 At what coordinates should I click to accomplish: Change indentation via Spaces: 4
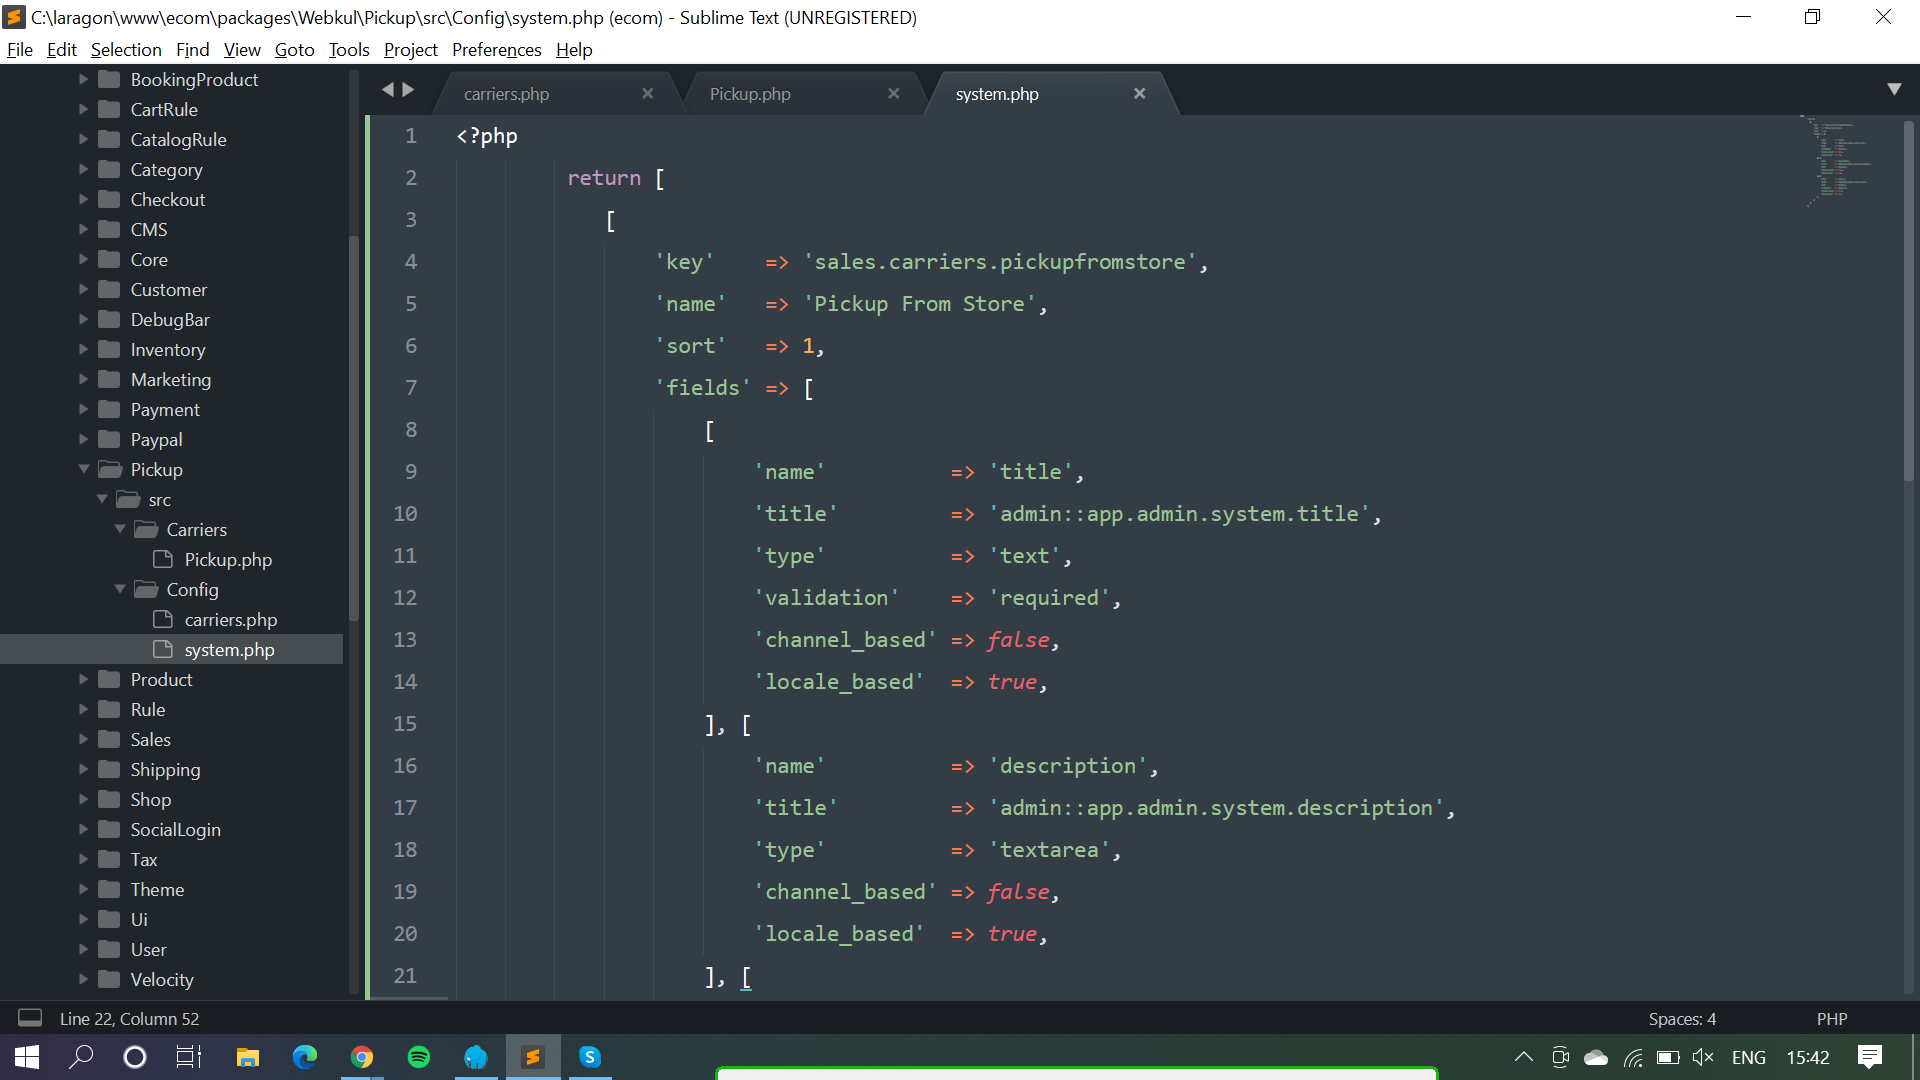[x=1682, y=1019]
